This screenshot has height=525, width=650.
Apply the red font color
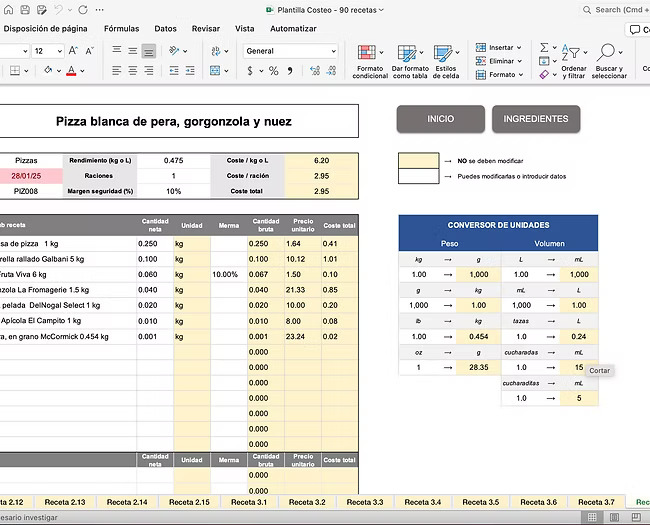pyautogui.click(x=69, y=71)
